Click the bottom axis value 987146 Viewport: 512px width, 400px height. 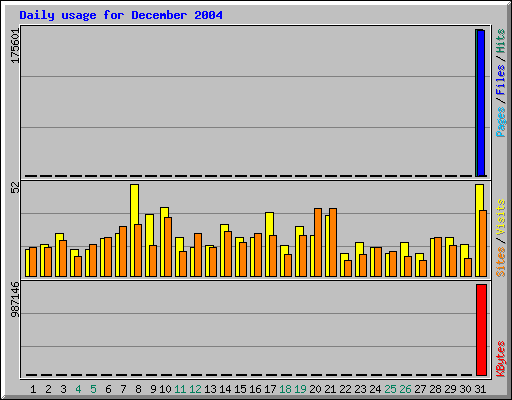click(x=15, y=299)
